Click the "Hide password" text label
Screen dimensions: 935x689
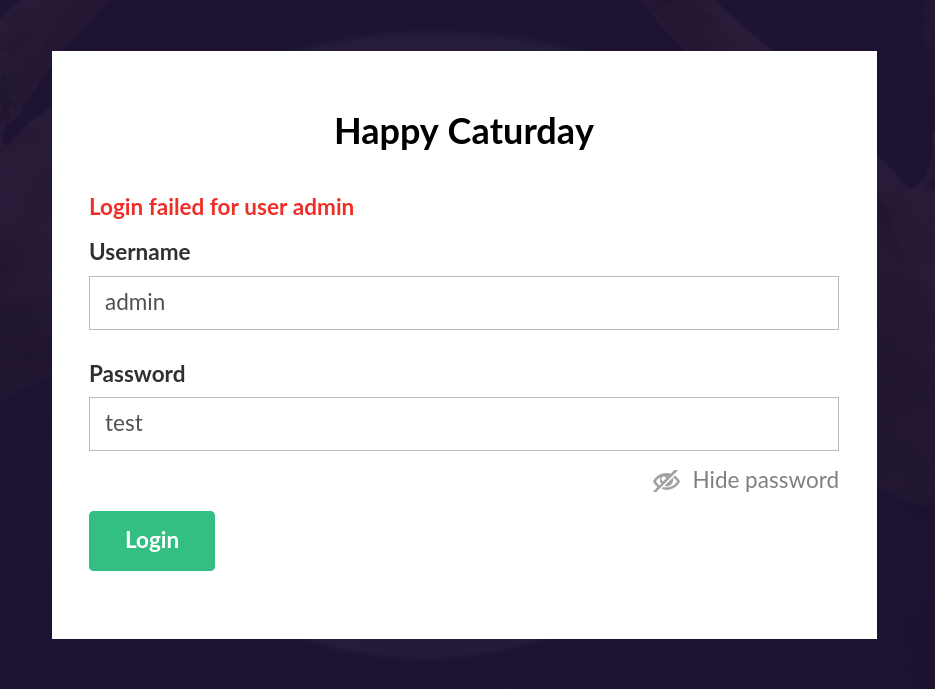coord(765,481)
